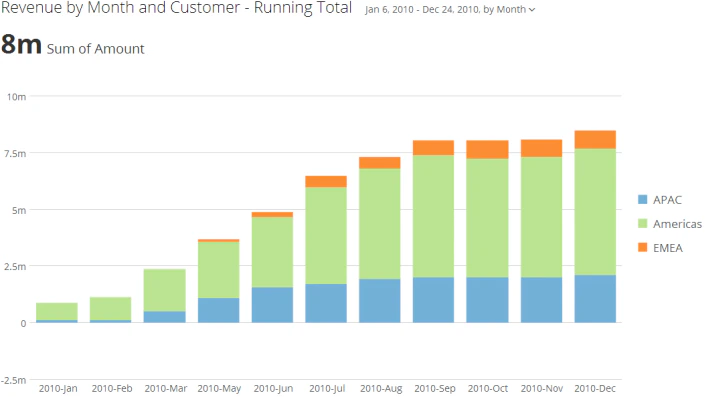Select the 2010-Aug EMEA orange bar segment
Image resolution: width=708 pixels, height=397 pixels.
380,163
